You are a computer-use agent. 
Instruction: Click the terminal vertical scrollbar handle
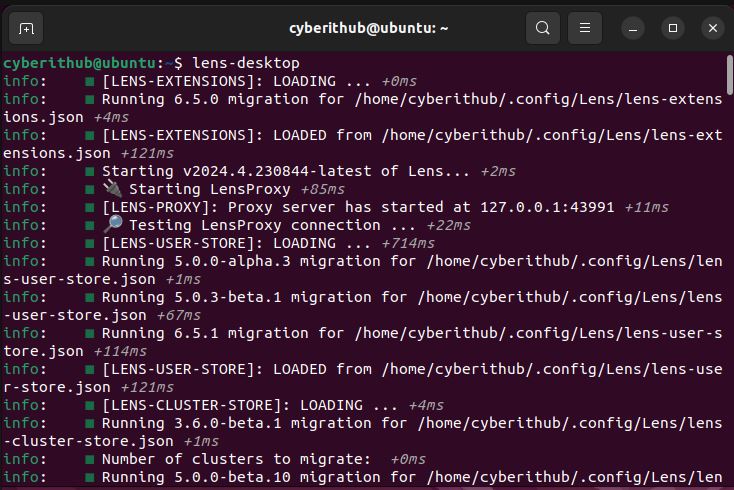(x=729, y=75)
